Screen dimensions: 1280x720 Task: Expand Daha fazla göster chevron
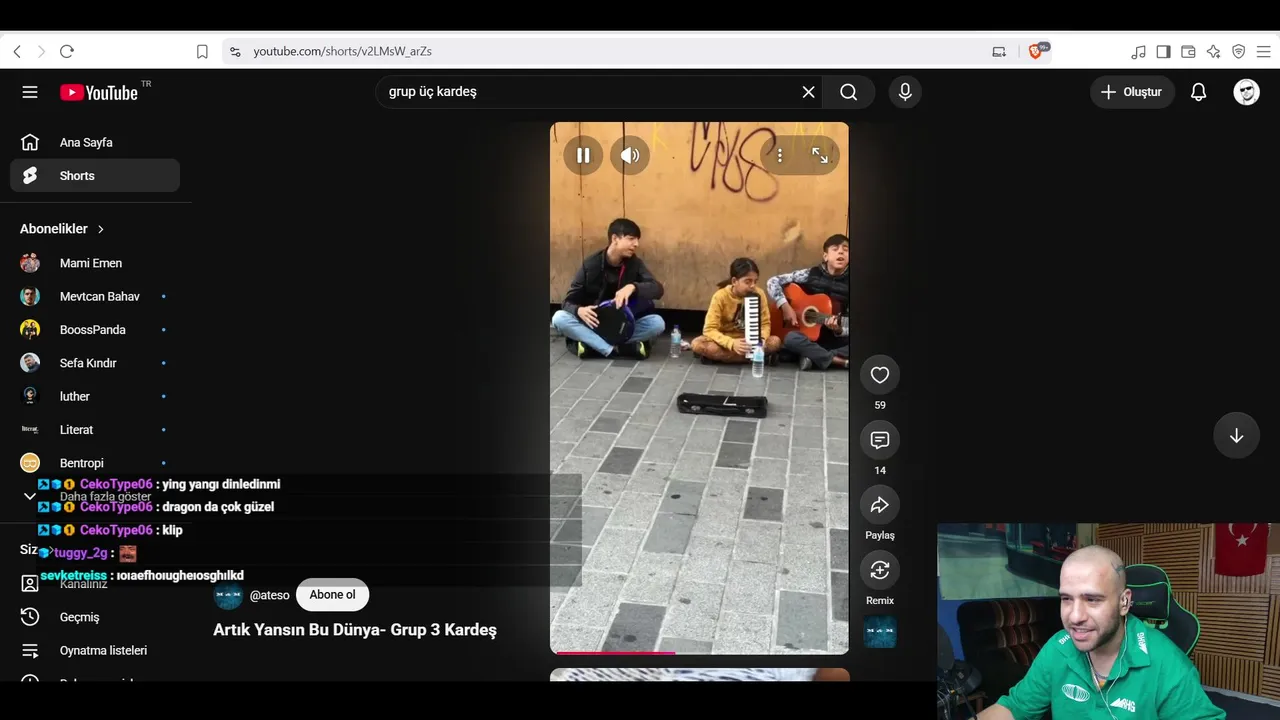pyautogui.click(x=30, y=497)
